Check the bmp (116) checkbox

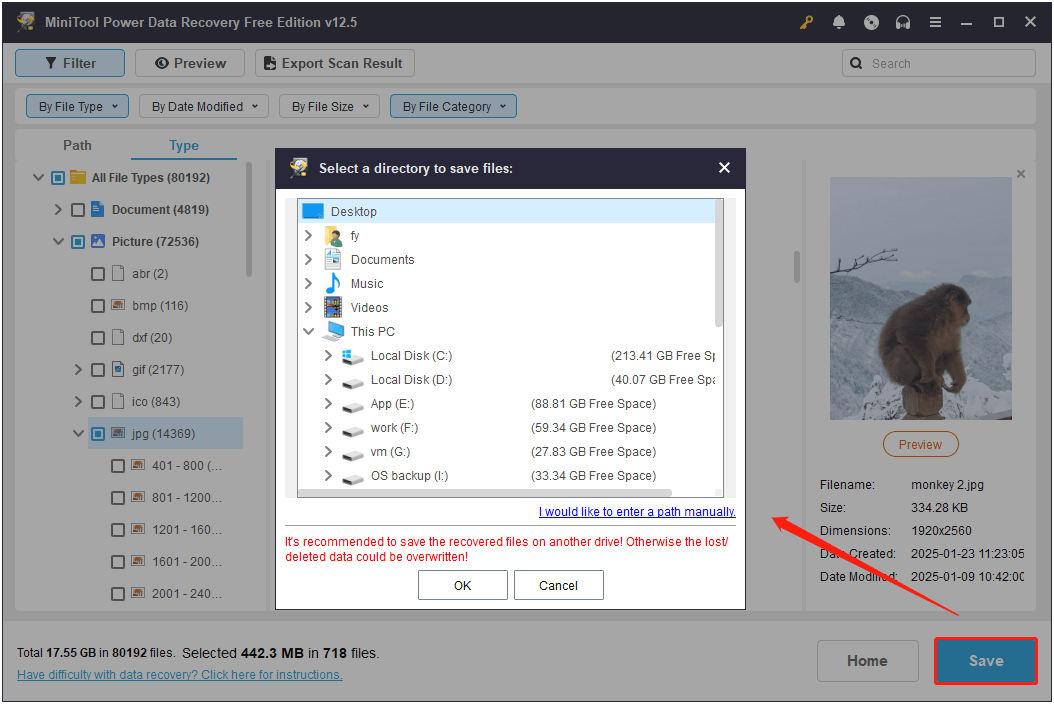[97, 306]
